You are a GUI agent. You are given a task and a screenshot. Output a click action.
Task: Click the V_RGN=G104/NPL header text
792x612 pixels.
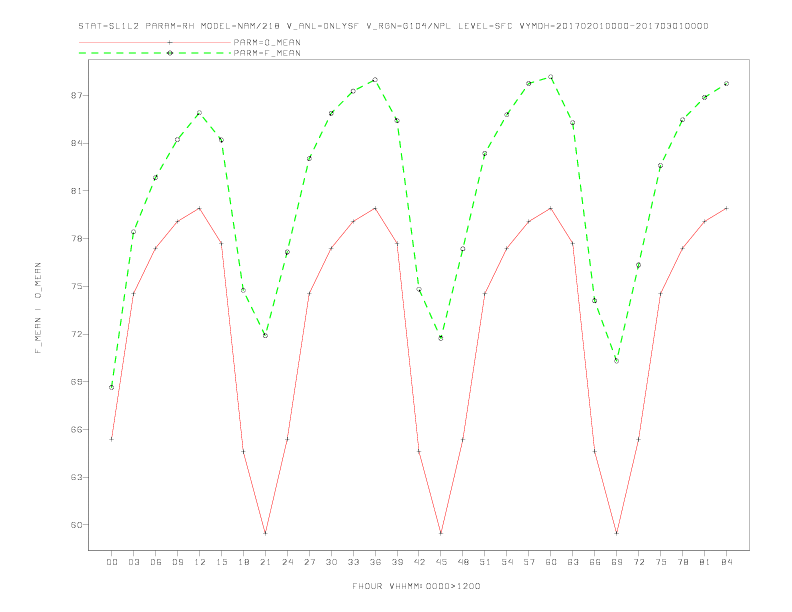click(409, 26)
